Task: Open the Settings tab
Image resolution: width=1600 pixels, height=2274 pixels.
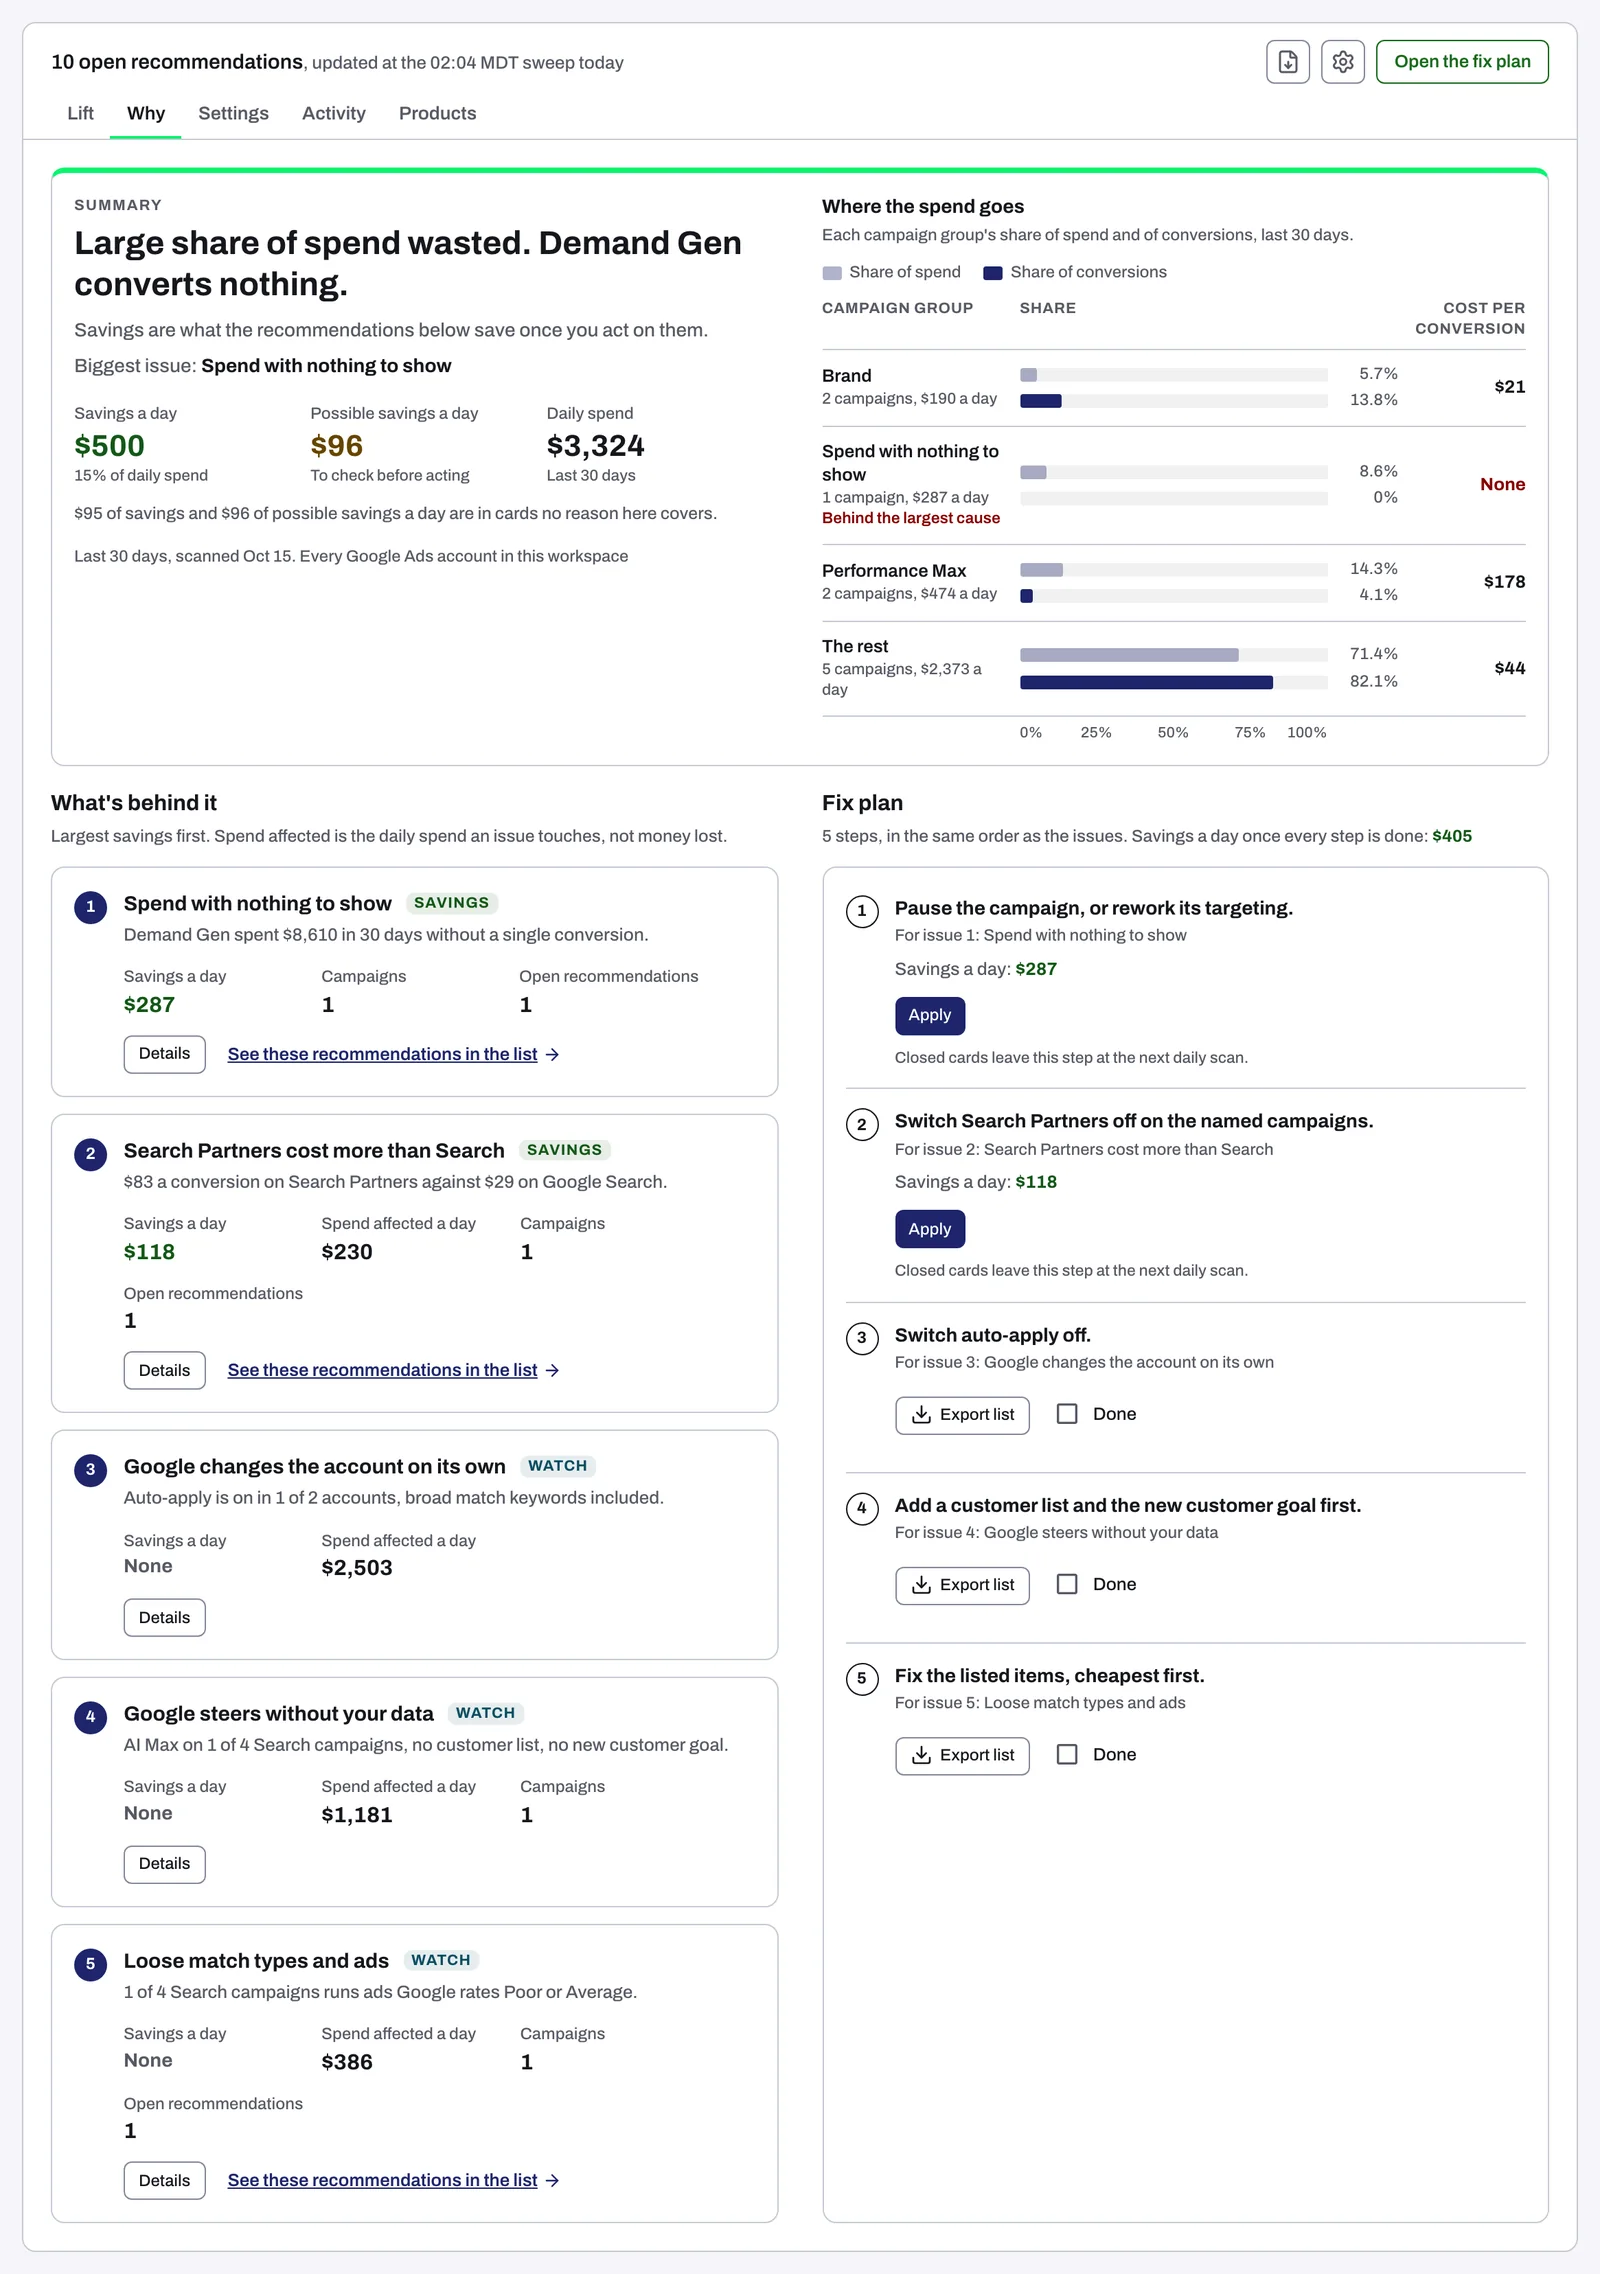Action: click(x=233, y=113)
